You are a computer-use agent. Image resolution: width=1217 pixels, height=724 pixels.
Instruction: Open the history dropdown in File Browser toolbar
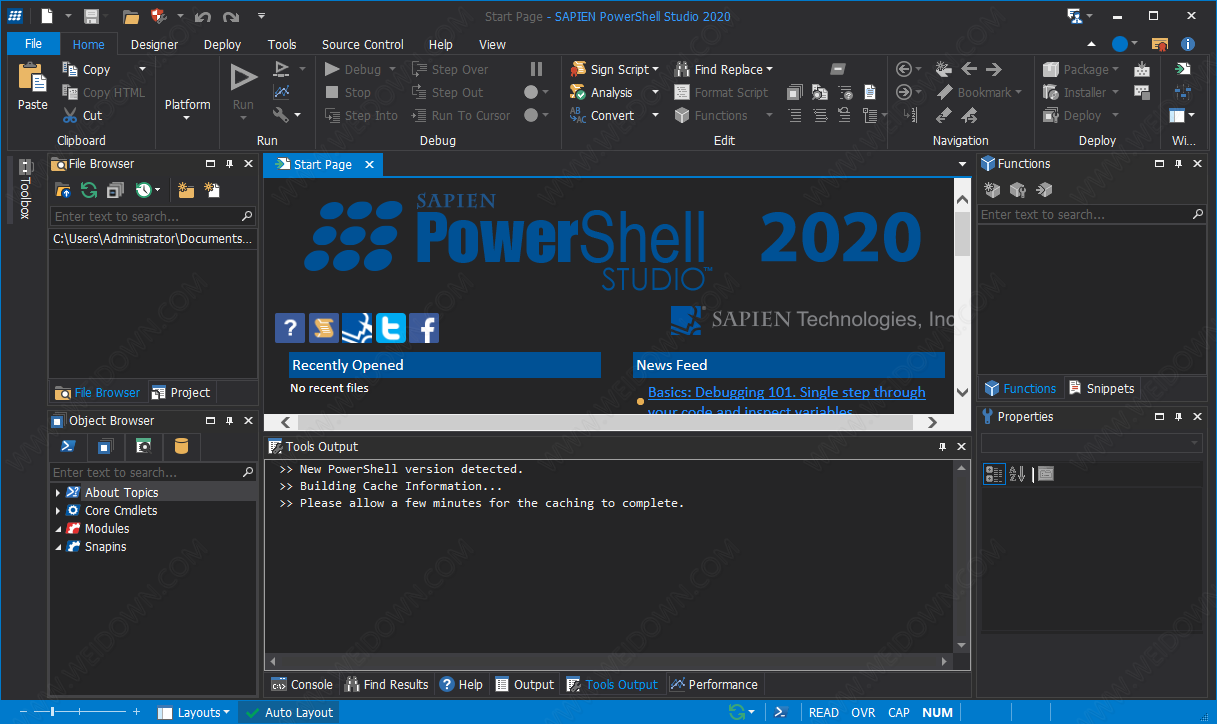157,189
